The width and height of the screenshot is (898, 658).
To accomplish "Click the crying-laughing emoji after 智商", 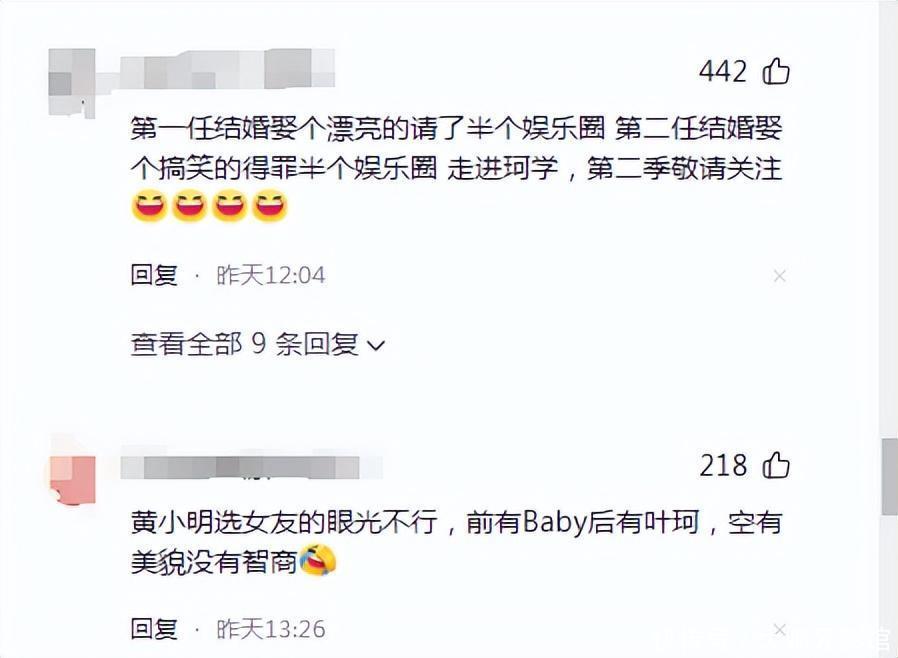I will (318, 561).
